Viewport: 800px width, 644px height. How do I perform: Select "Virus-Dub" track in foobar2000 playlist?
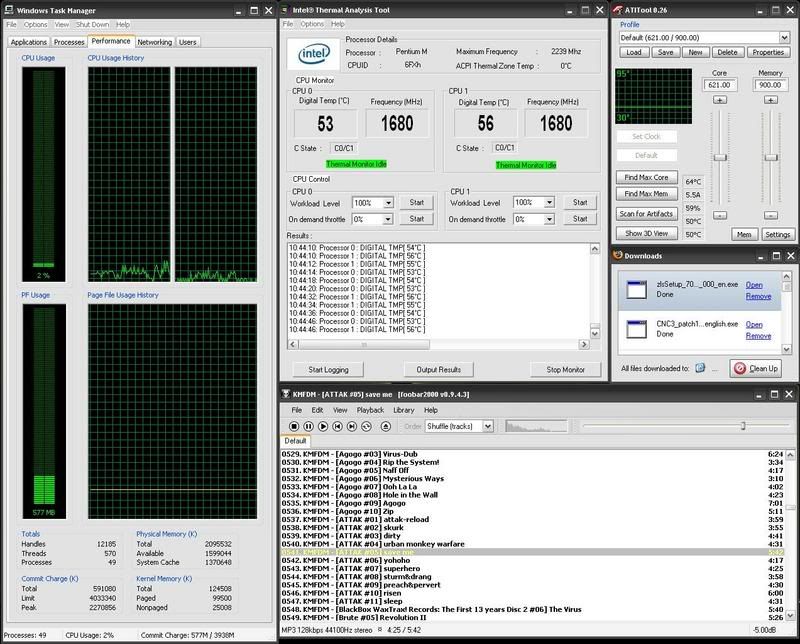click(x=532, y=454)
